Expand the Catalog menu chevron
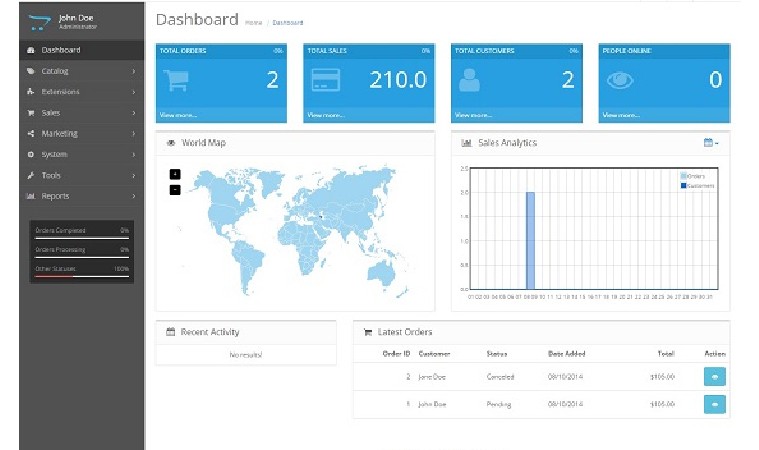Image resolution: width=759 pixels, height=450 pixels. point(134,71)
